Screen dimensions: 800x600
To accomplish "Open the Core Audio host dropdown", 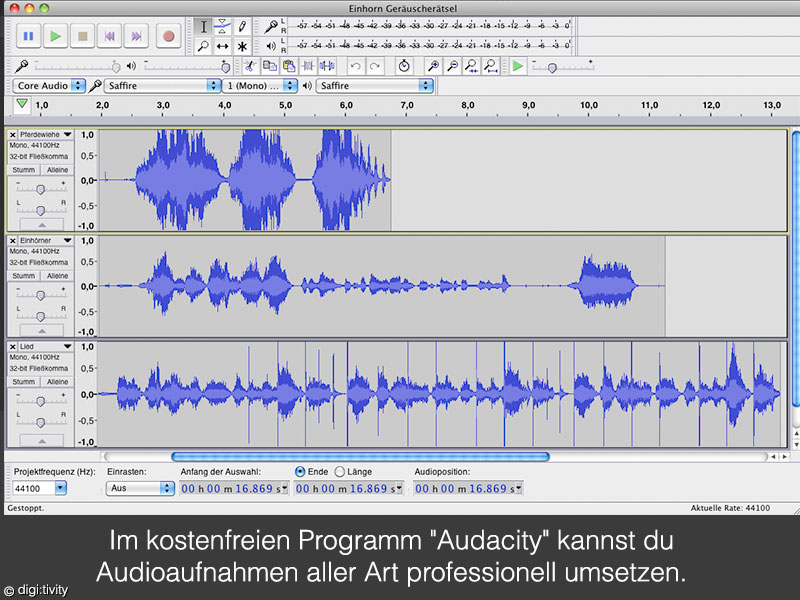I will [x=49, y=86].
